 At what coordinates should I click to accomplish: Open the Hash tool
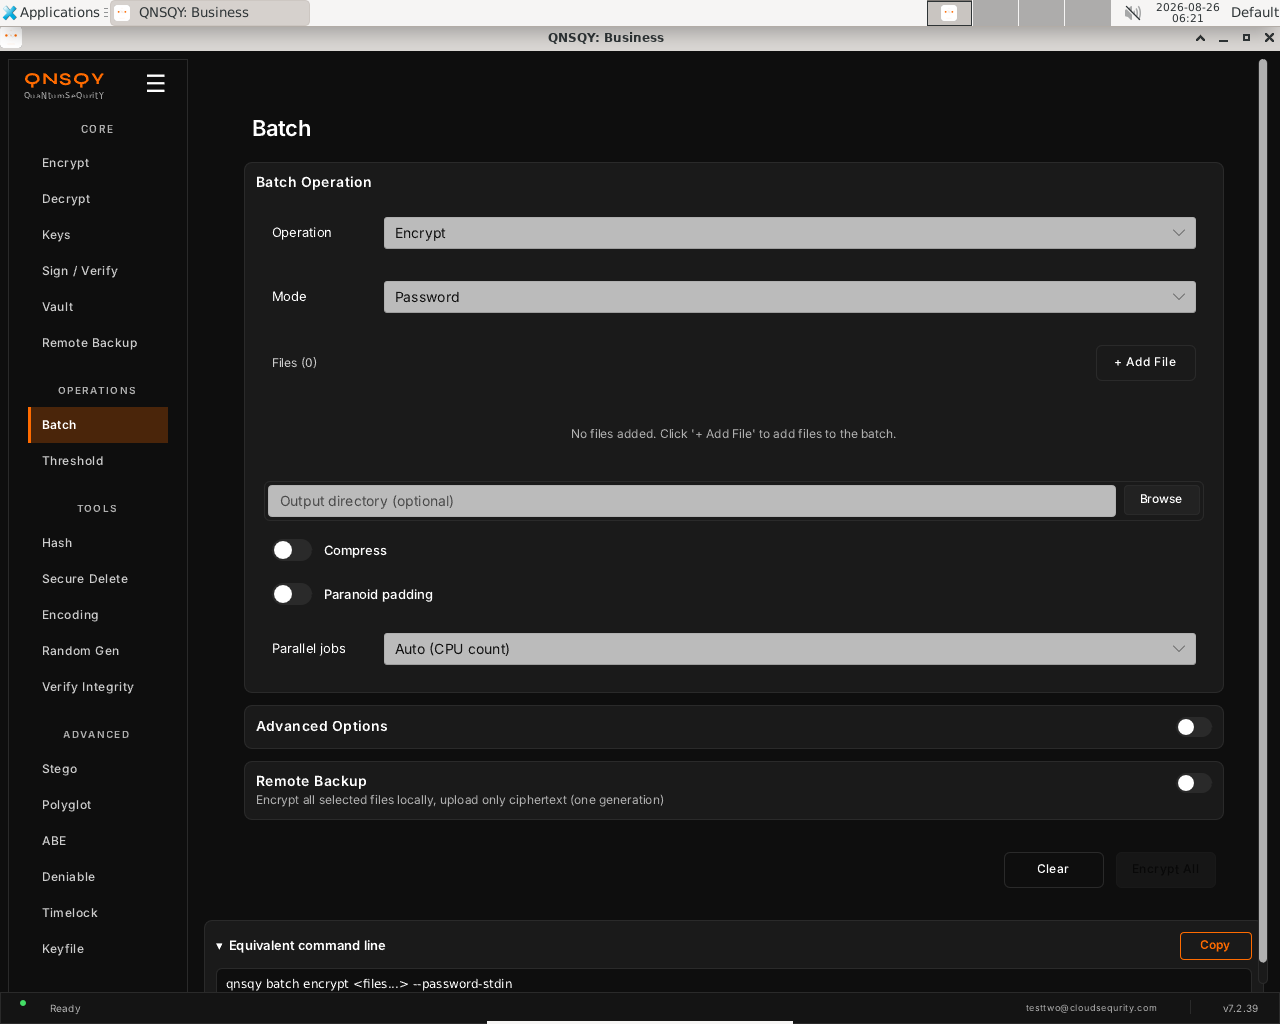[98, 543]
